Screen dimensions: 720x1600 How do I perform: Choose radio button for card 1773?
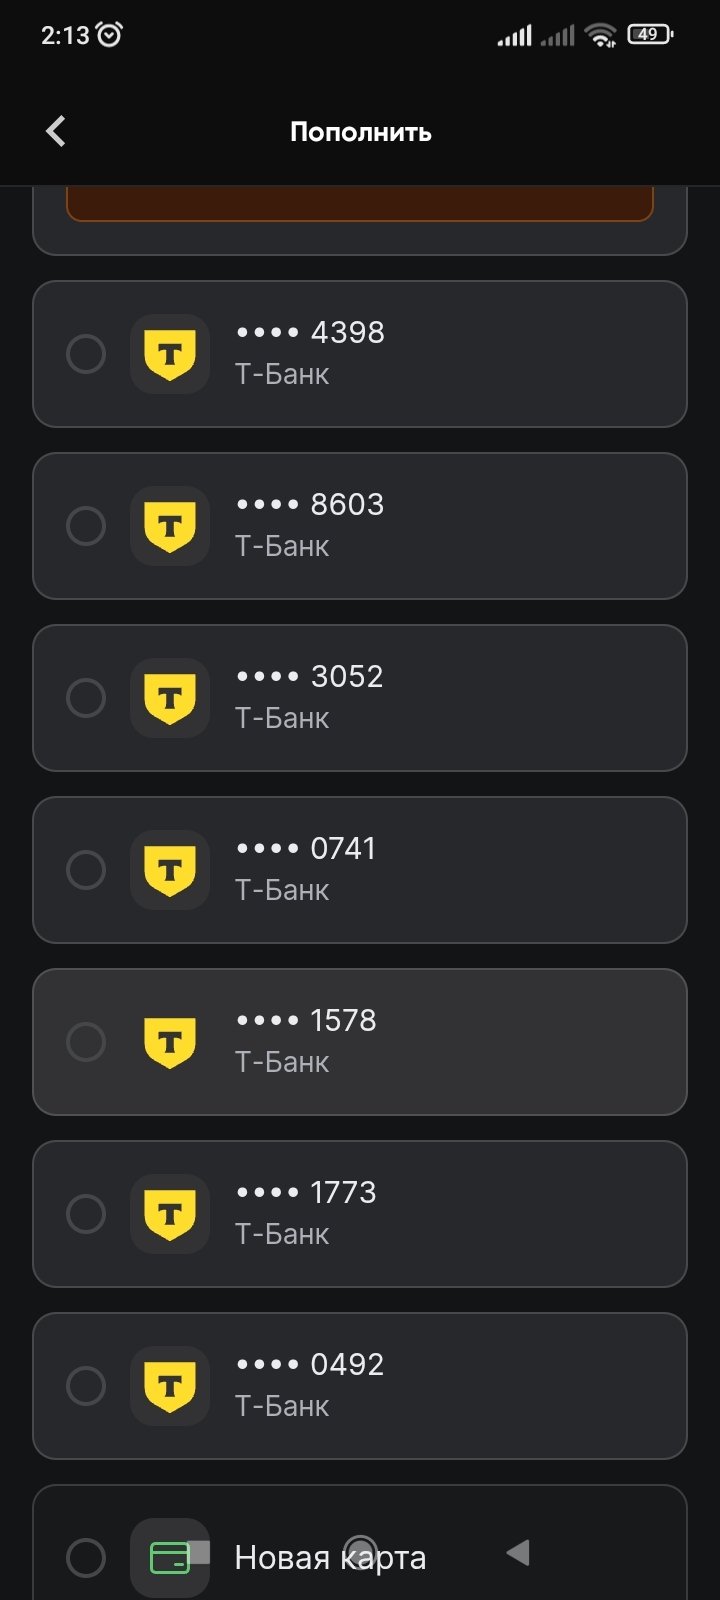tap(86, 1214)
